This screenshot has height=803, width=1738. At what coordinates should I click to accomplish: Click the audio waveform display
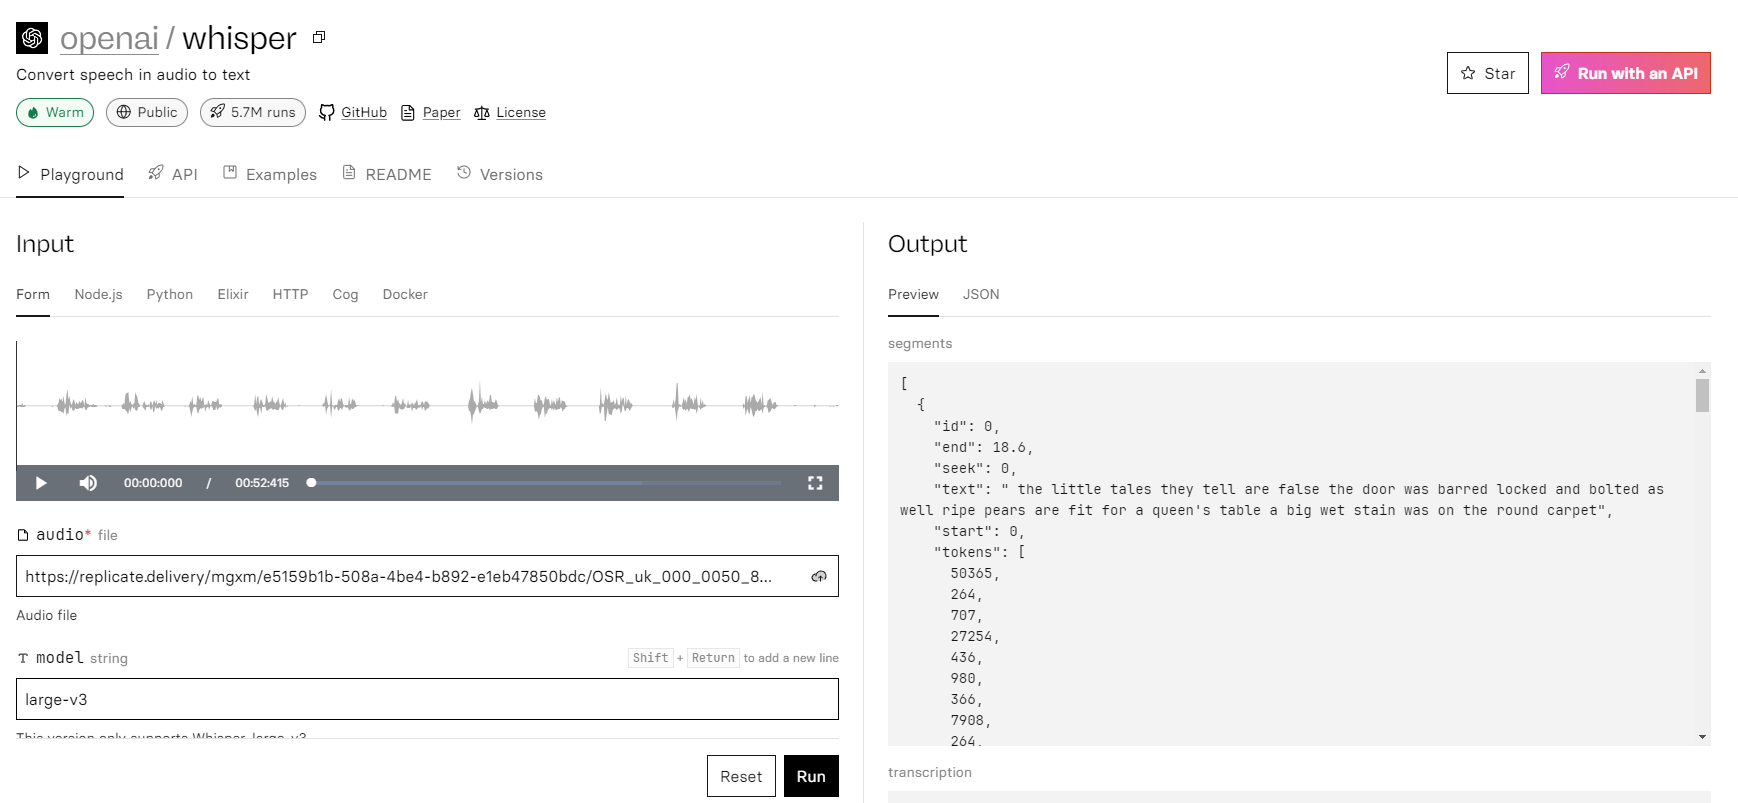pyautogui.click(x=427, y=404)
